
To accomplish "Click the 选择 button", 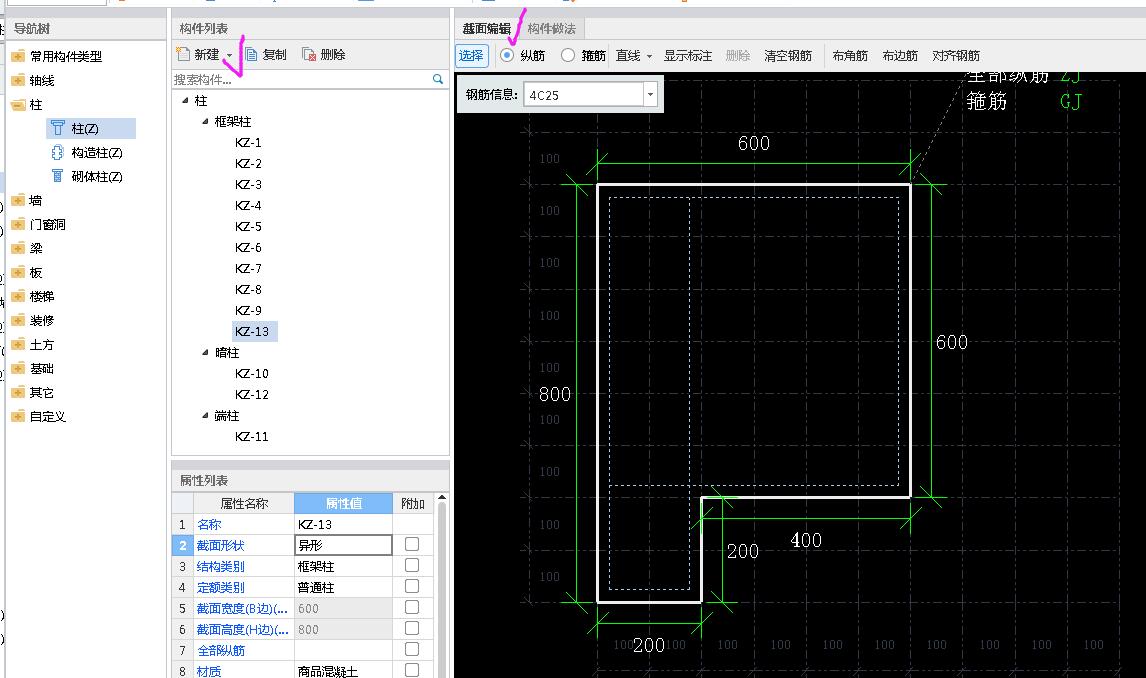I will [471, 56].
